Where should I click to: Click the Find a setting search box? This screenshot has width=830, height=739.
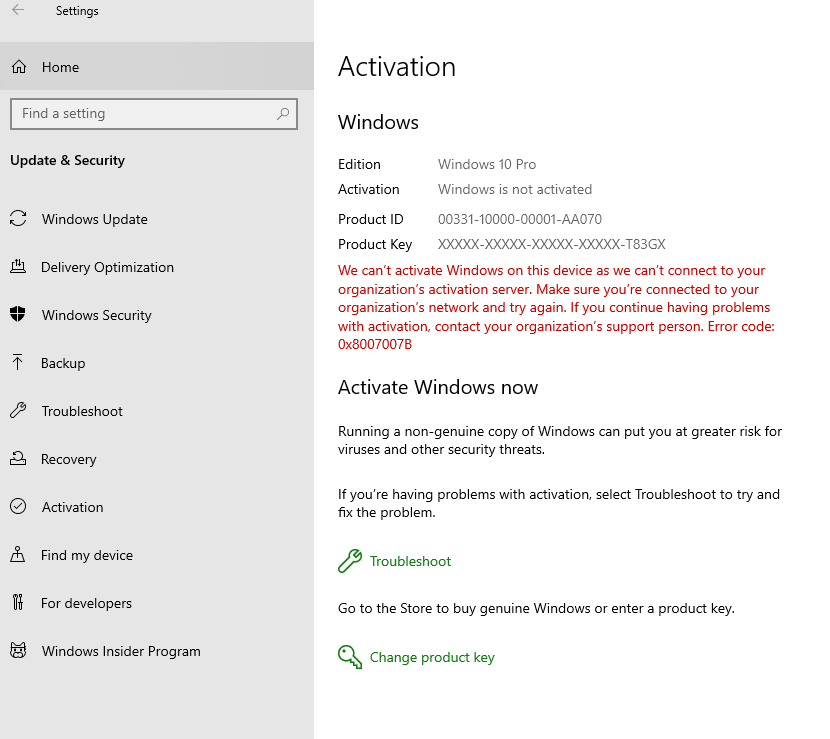tap(154, 113)
